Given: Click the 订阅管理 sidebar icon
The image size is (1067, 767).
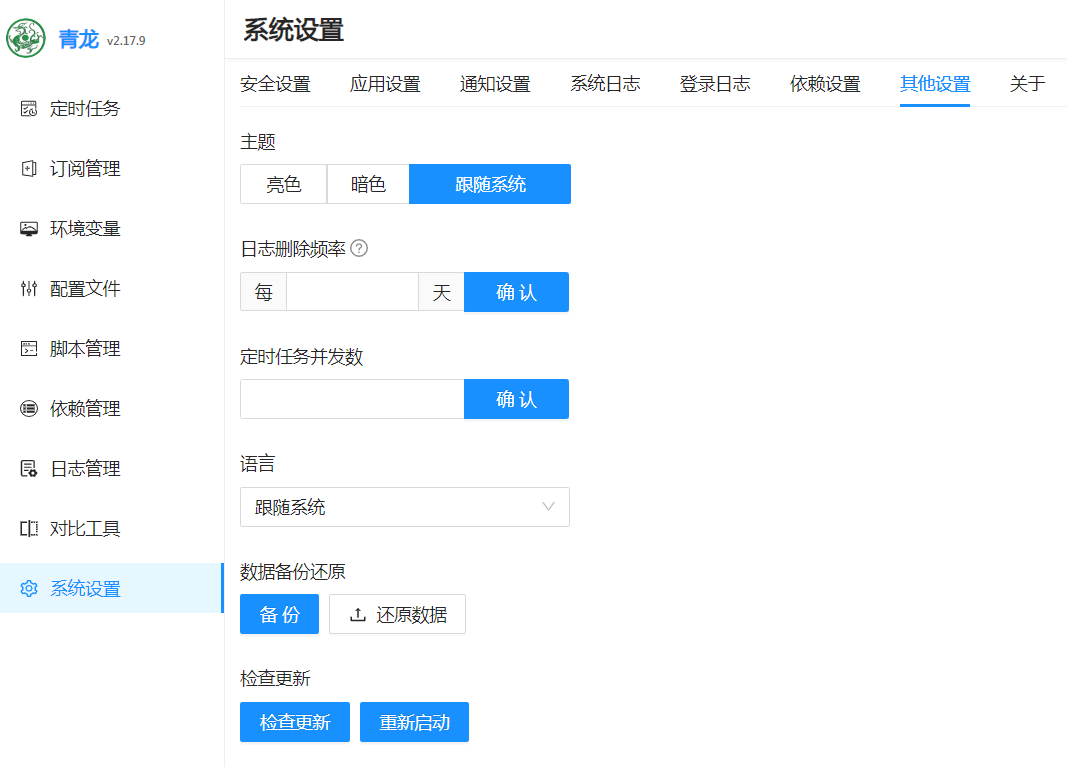Looking at the screenshot, I should [x=29, y=169].
